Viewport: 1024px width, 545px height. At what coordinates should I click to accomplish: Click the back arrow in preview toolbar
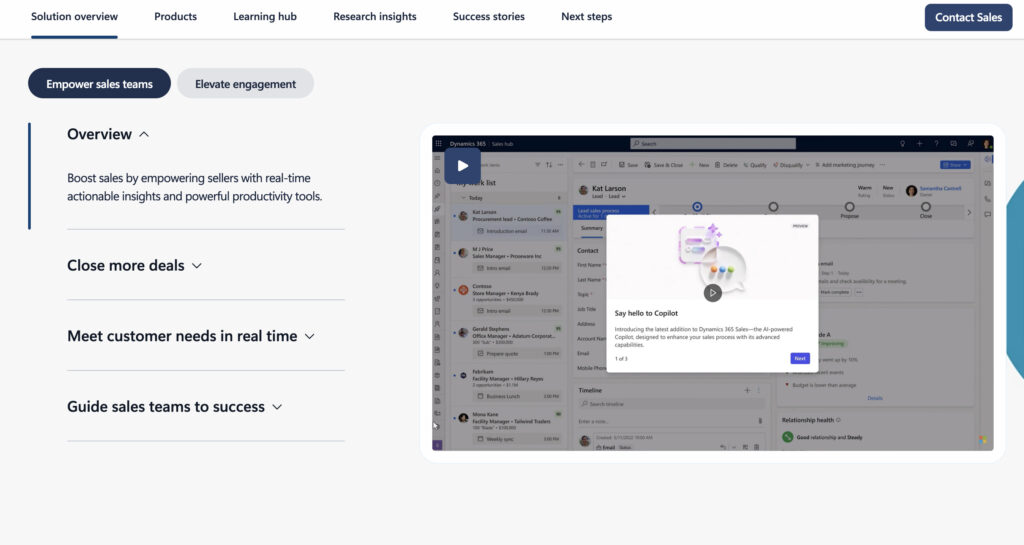click(x=581, y=164)
